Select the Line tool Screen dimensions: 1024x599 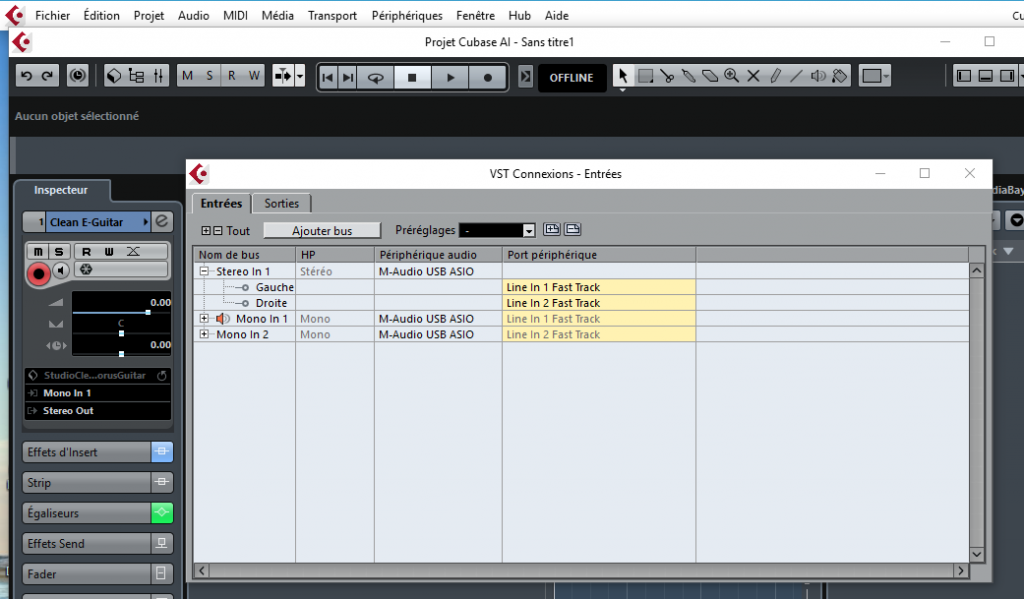pyautogui.click(x=796, y=76)
